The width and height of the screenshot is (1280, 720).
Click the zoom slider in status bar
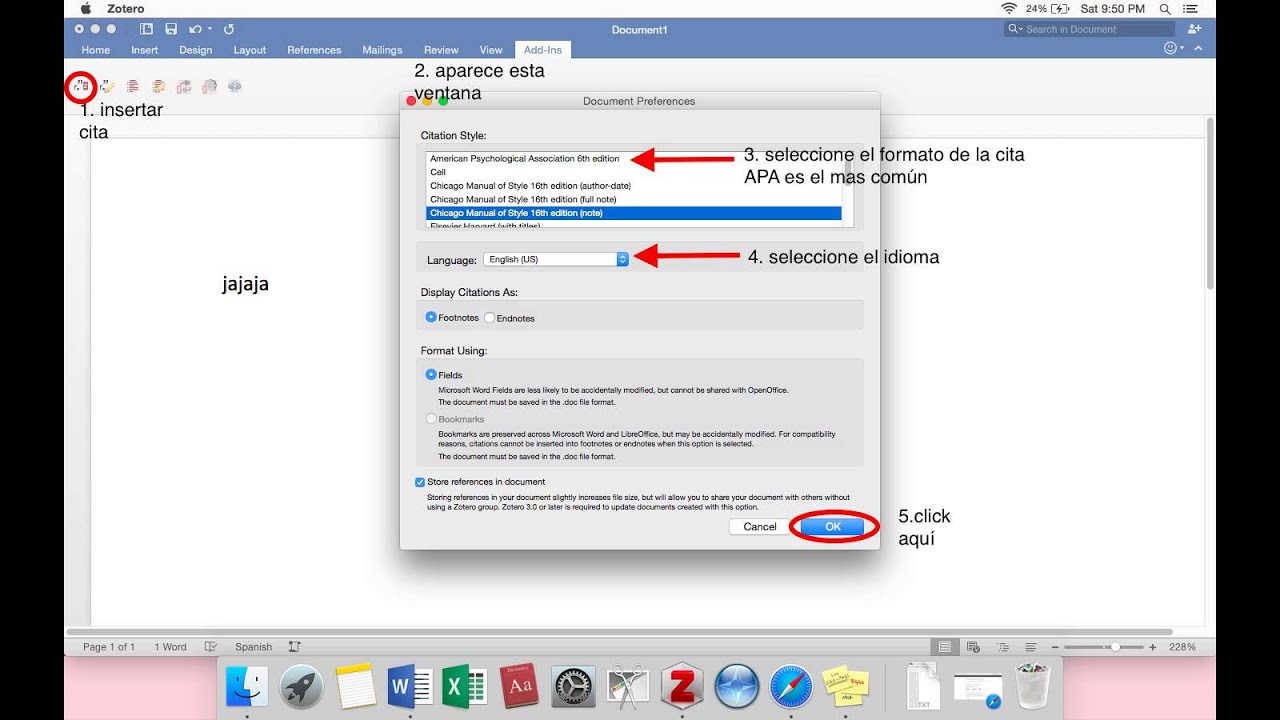pos(1104,647)
